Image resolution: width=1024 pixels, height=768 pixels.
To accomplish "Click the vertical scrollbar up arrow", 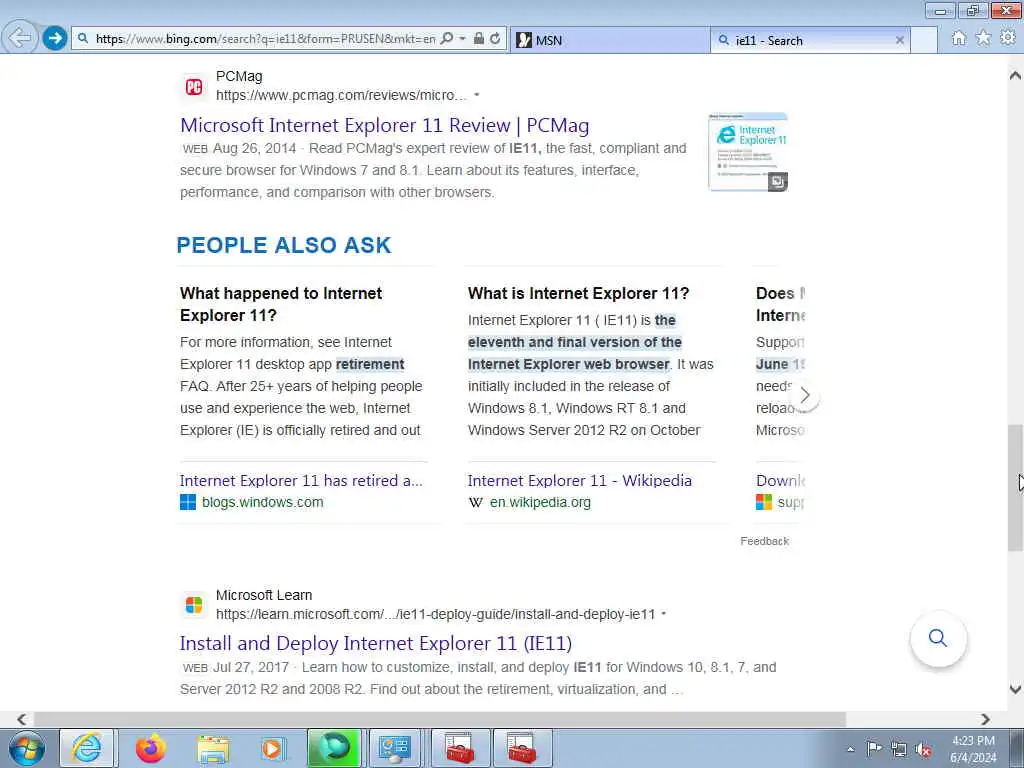I will [1015, 75].
